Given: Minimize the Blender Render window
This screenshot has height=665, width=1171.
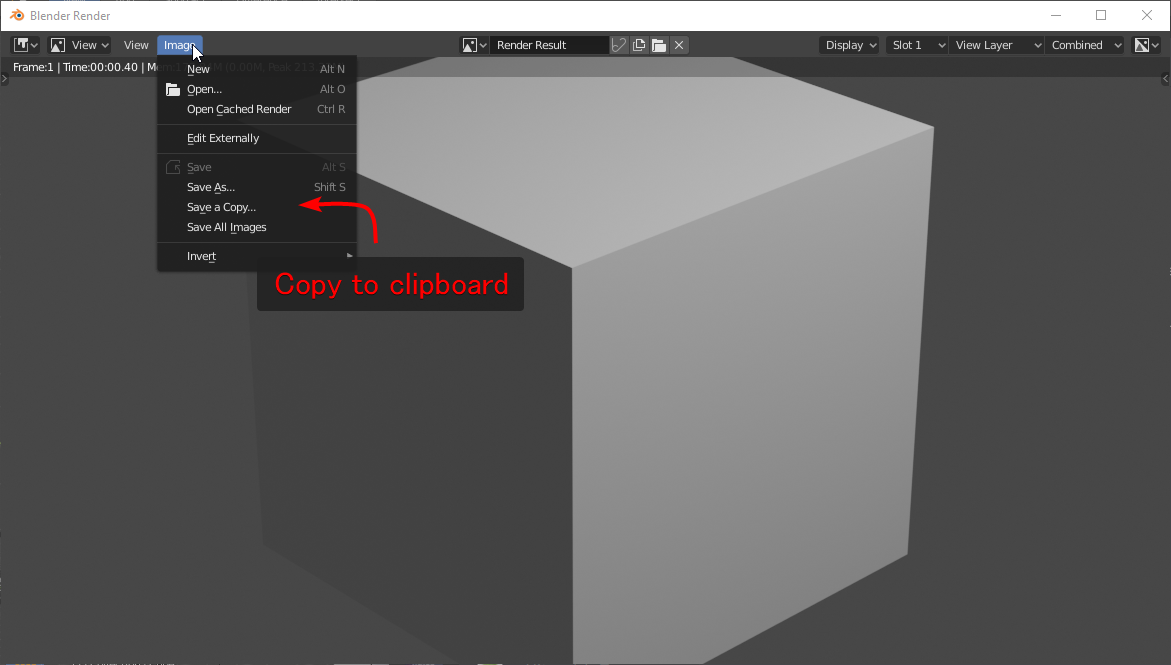Looking at the screenshot, I should point(1055,15).
